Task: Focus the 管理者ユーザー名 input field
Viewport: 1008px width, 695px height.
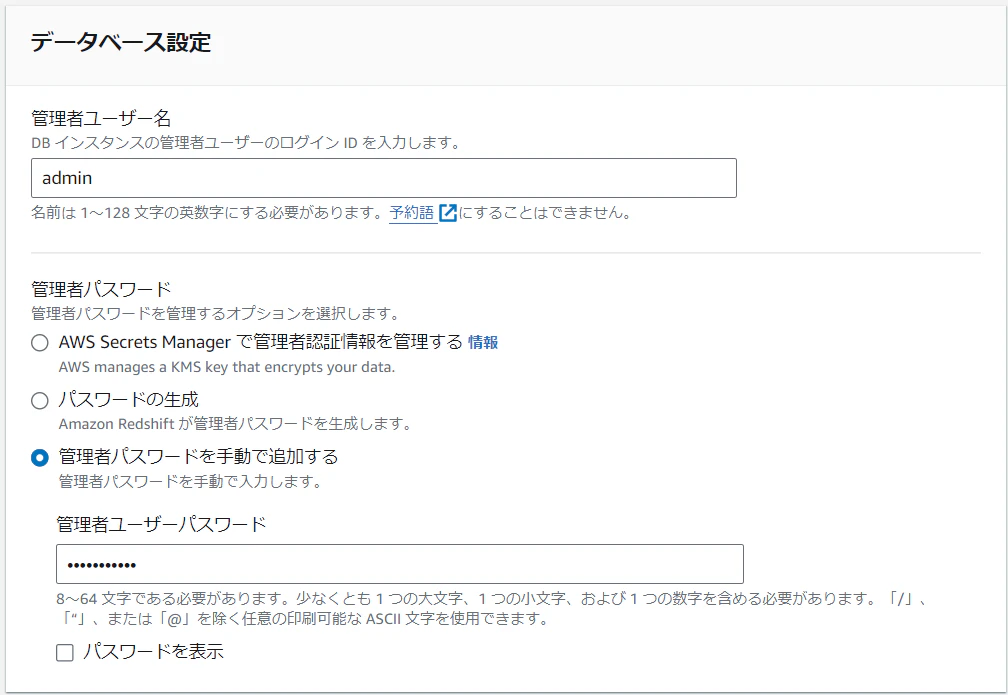Action: click(384, 178)
